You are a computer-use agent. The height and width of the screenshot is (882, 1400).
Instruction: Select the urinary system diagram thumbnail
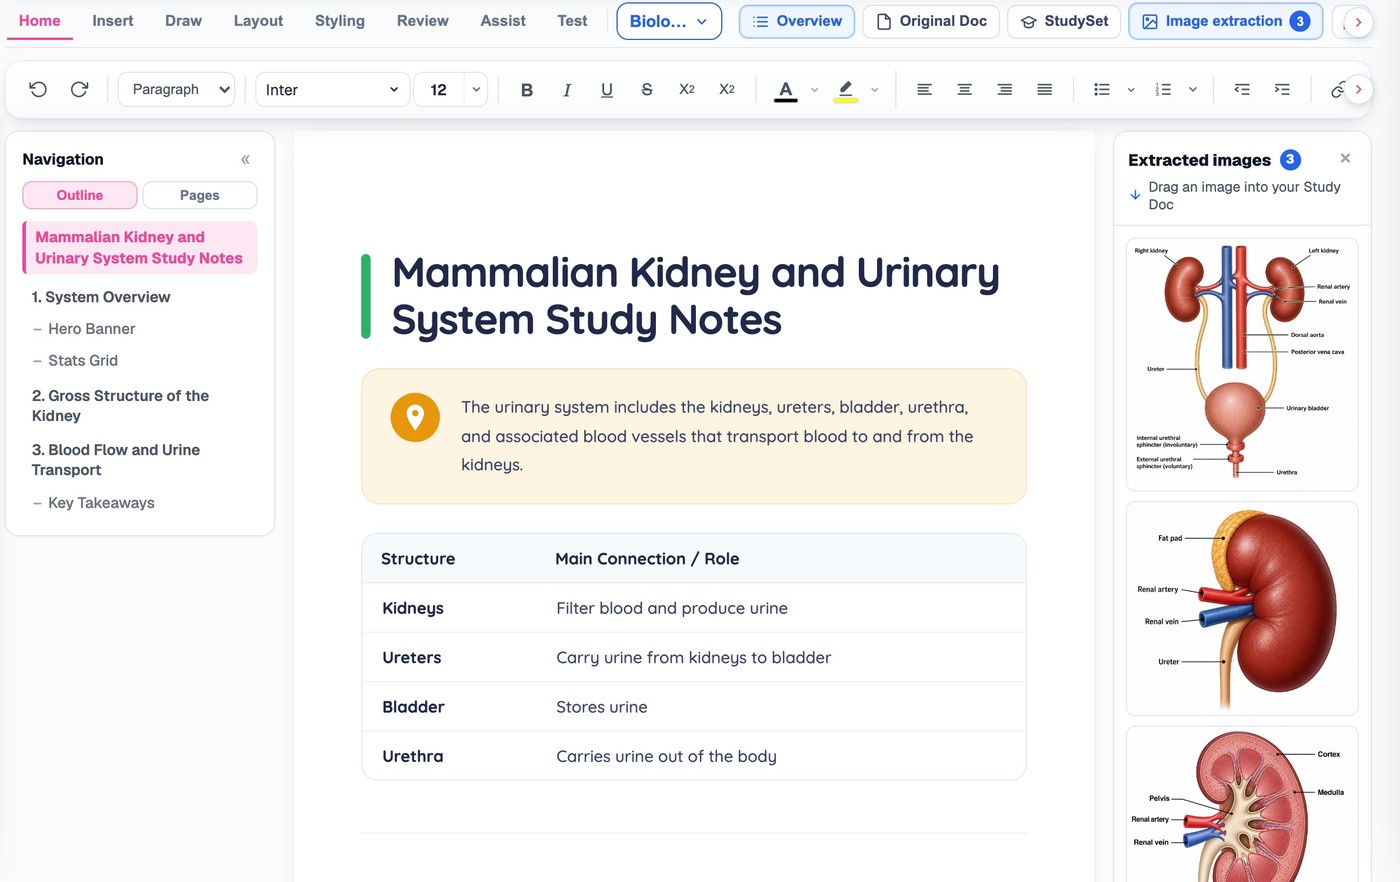click(1242, 364)
